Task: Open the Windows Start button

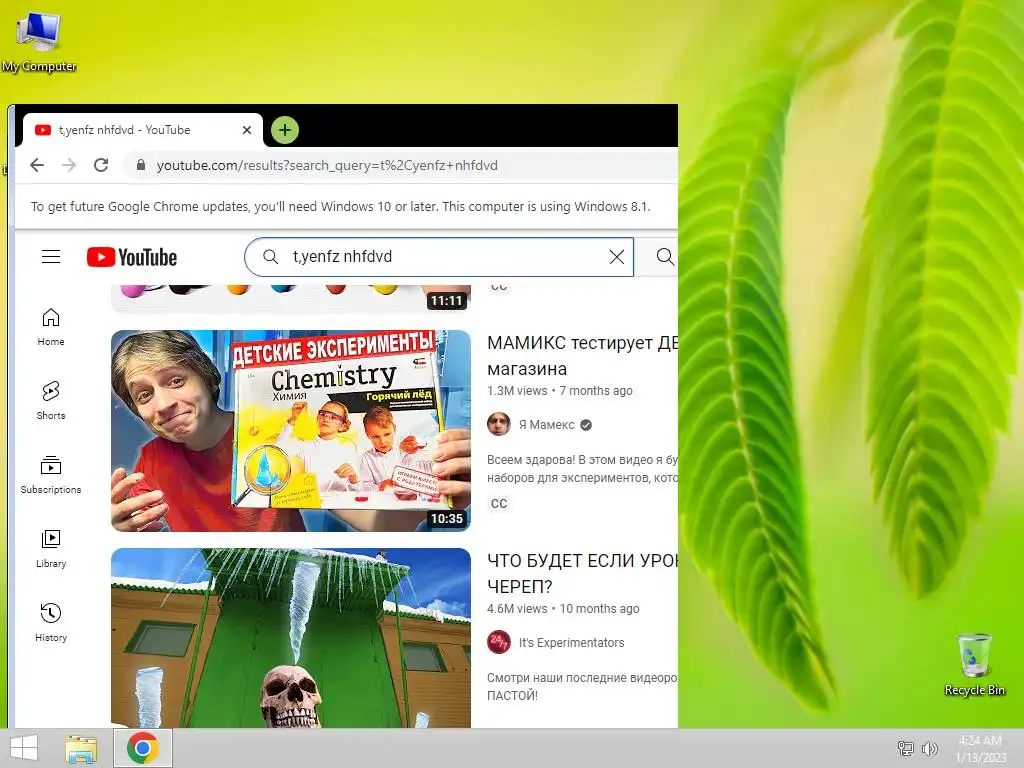Action: (24, 748)
